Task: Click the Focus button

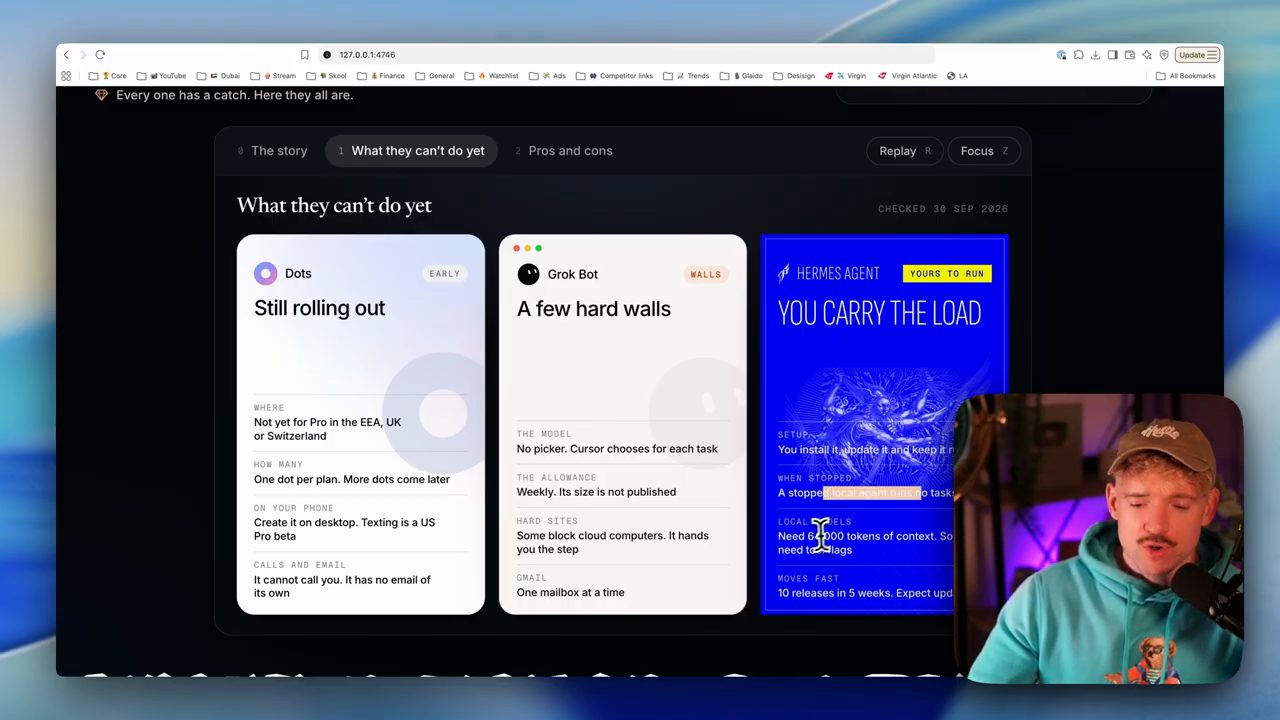Action: pos(984,151)
